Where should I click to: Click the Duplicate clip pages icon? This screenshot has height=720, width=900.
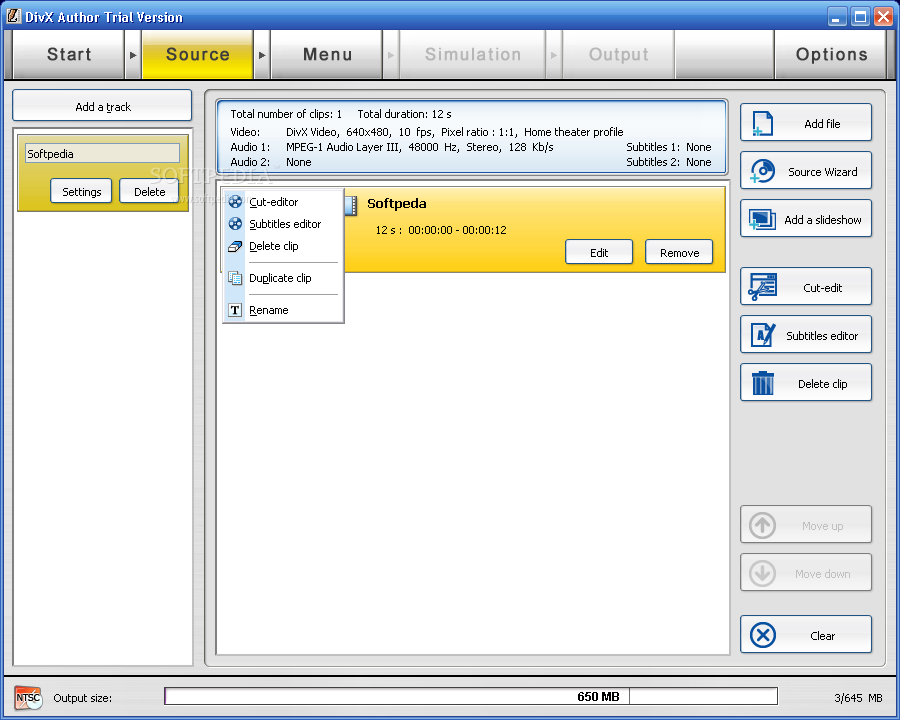[x=235, y=278]
